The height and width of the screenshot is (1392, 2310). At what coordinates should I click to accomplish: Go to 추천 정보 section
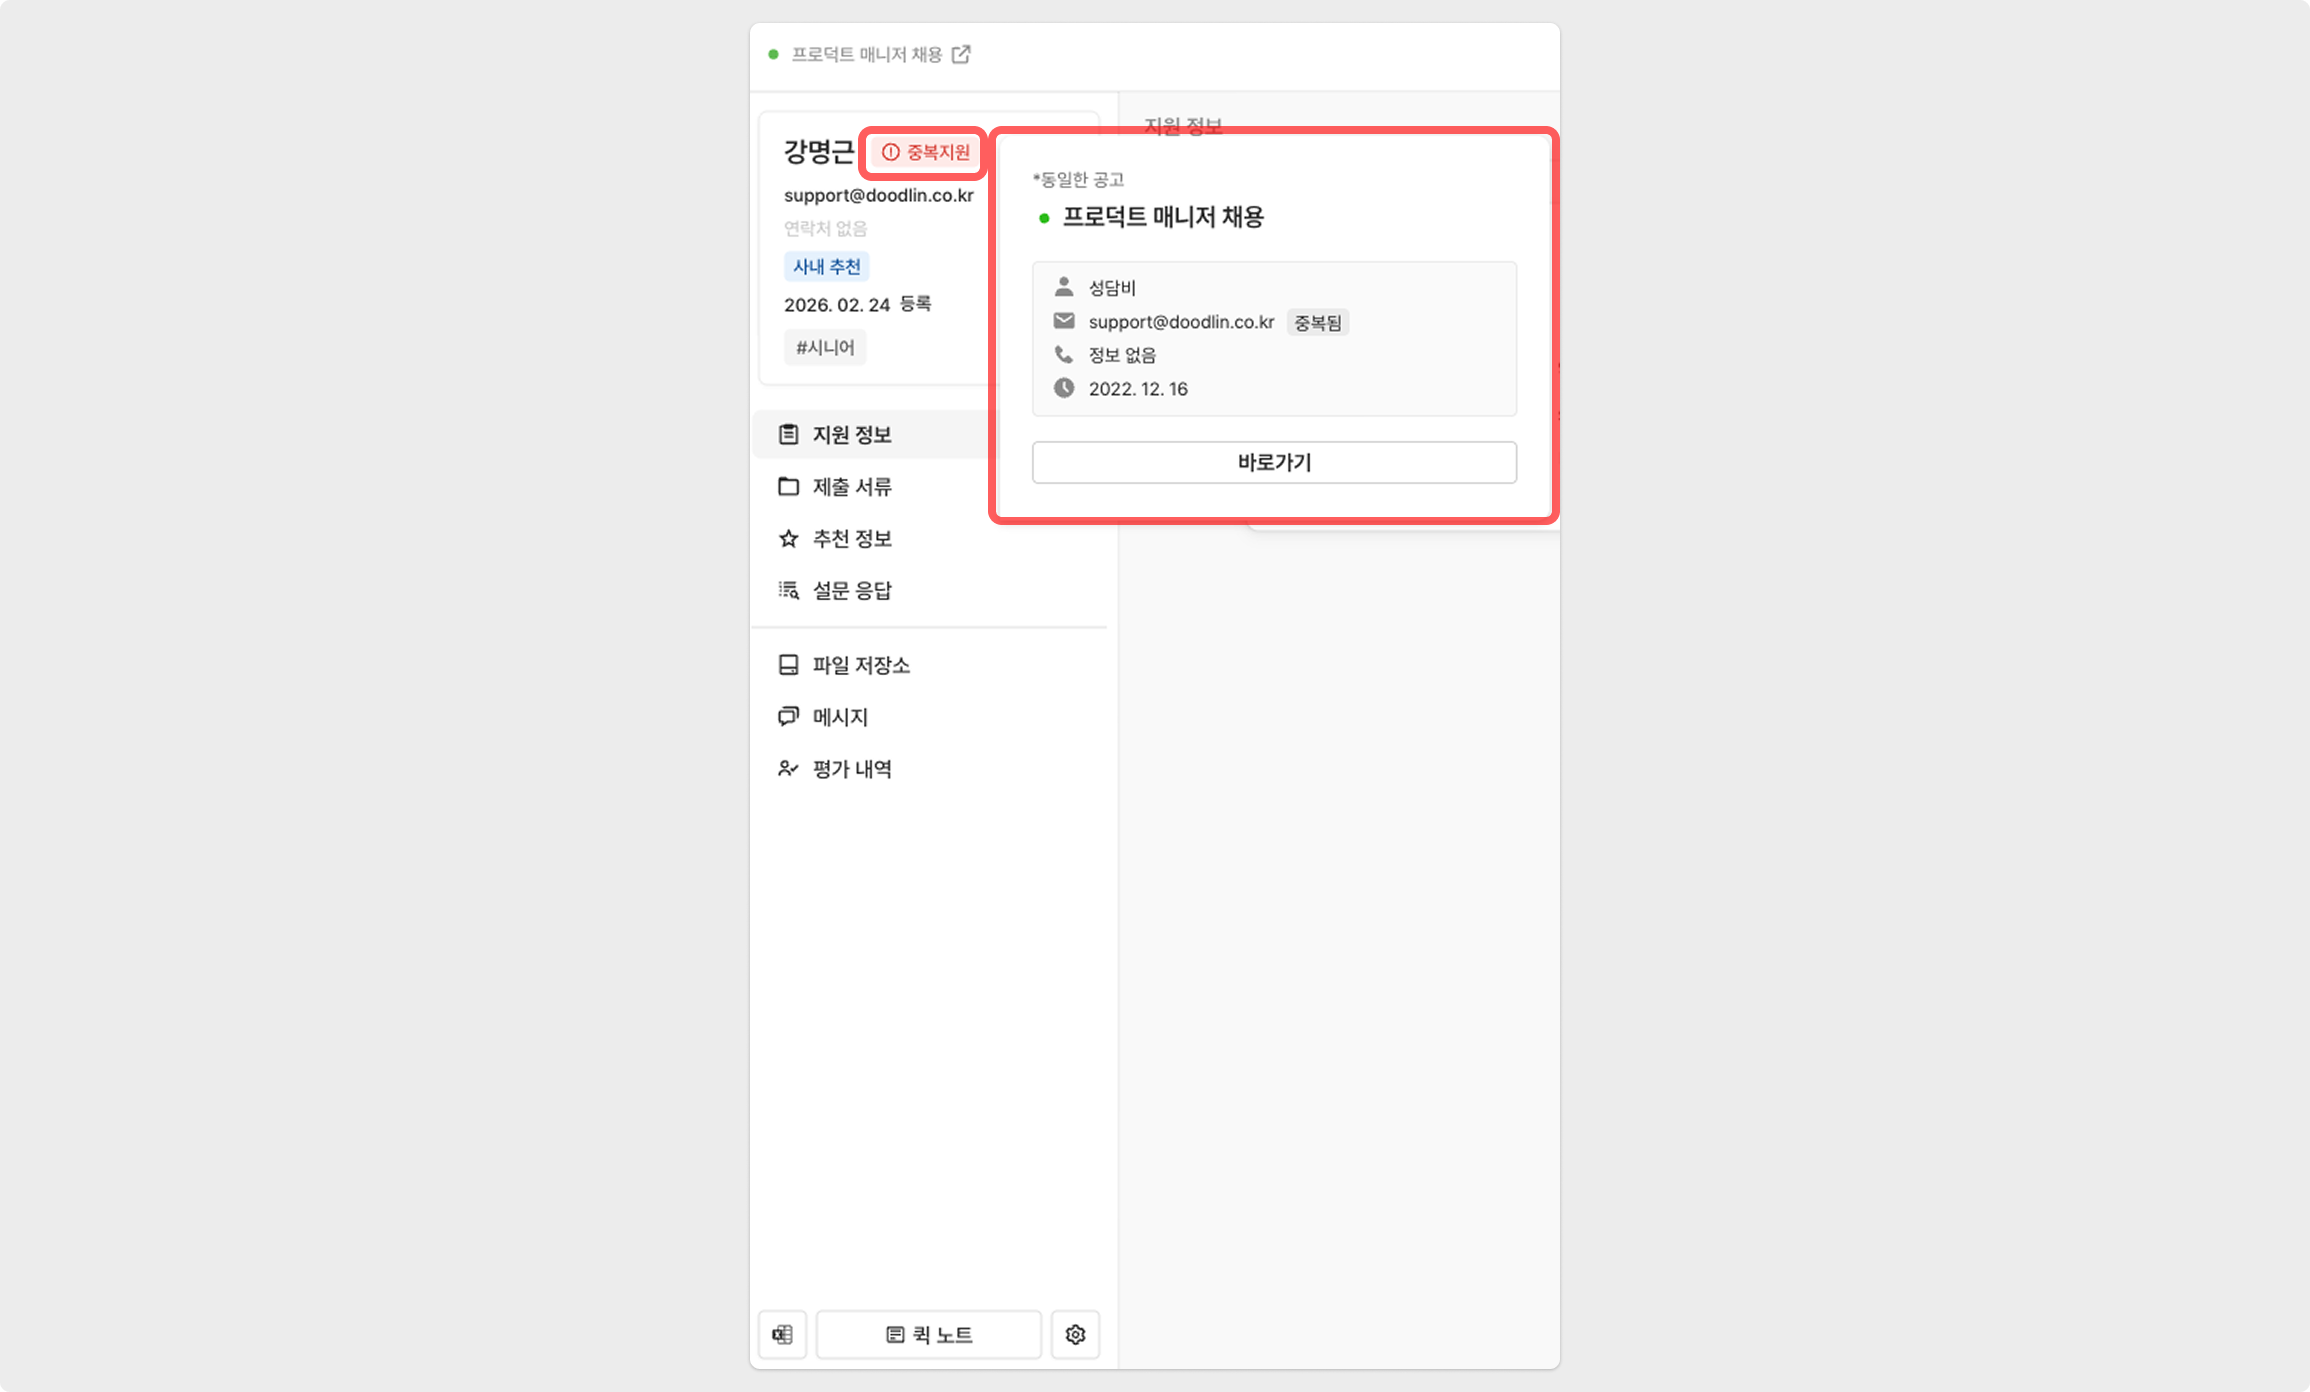point(852,538)
